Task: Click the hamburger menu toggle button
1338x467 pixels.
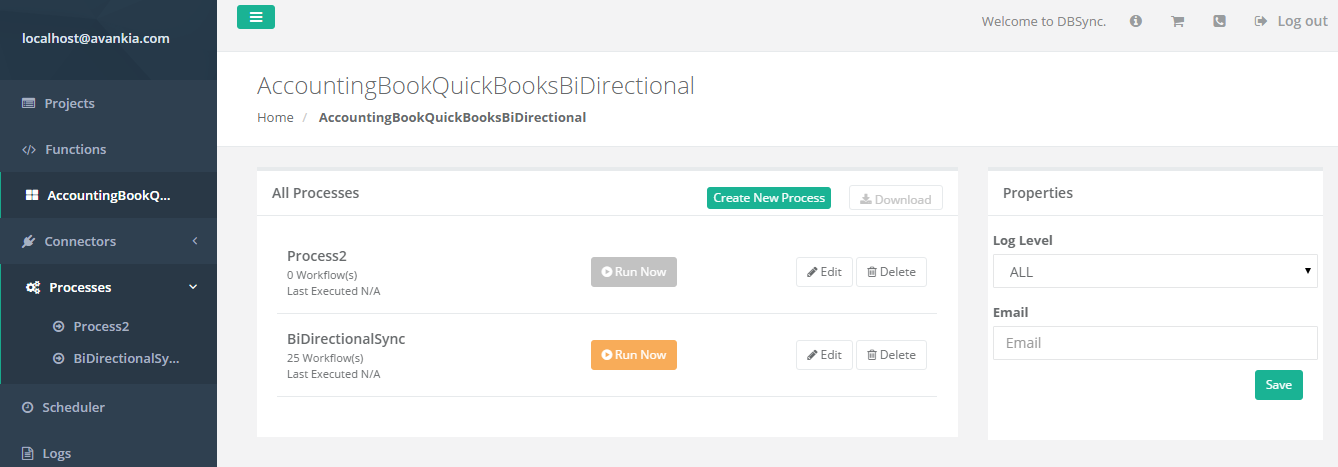Action: (256, 17)
